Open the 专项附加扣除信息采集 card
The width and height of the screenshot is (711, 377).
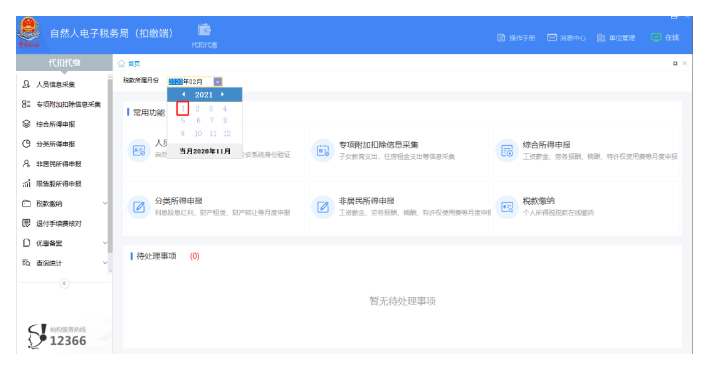tap(399, 151)
